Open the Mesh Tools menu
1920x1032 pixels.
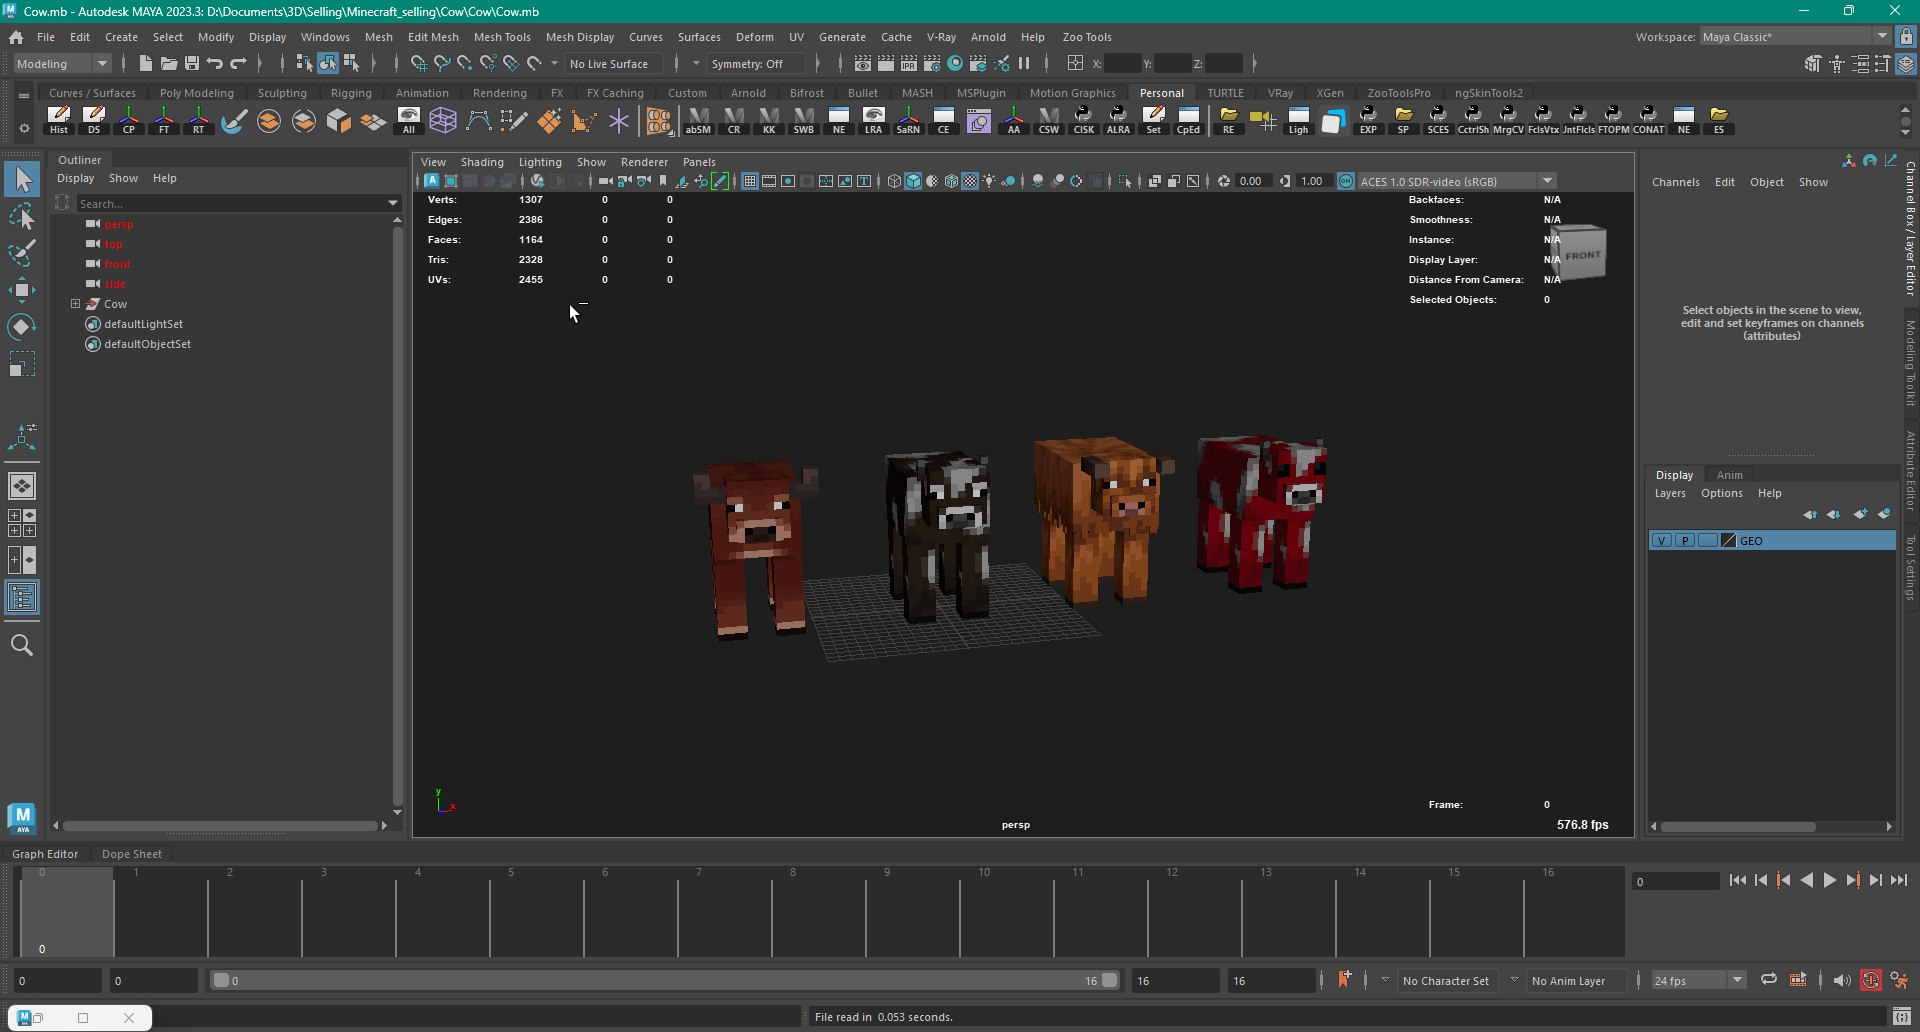point(502,37)
